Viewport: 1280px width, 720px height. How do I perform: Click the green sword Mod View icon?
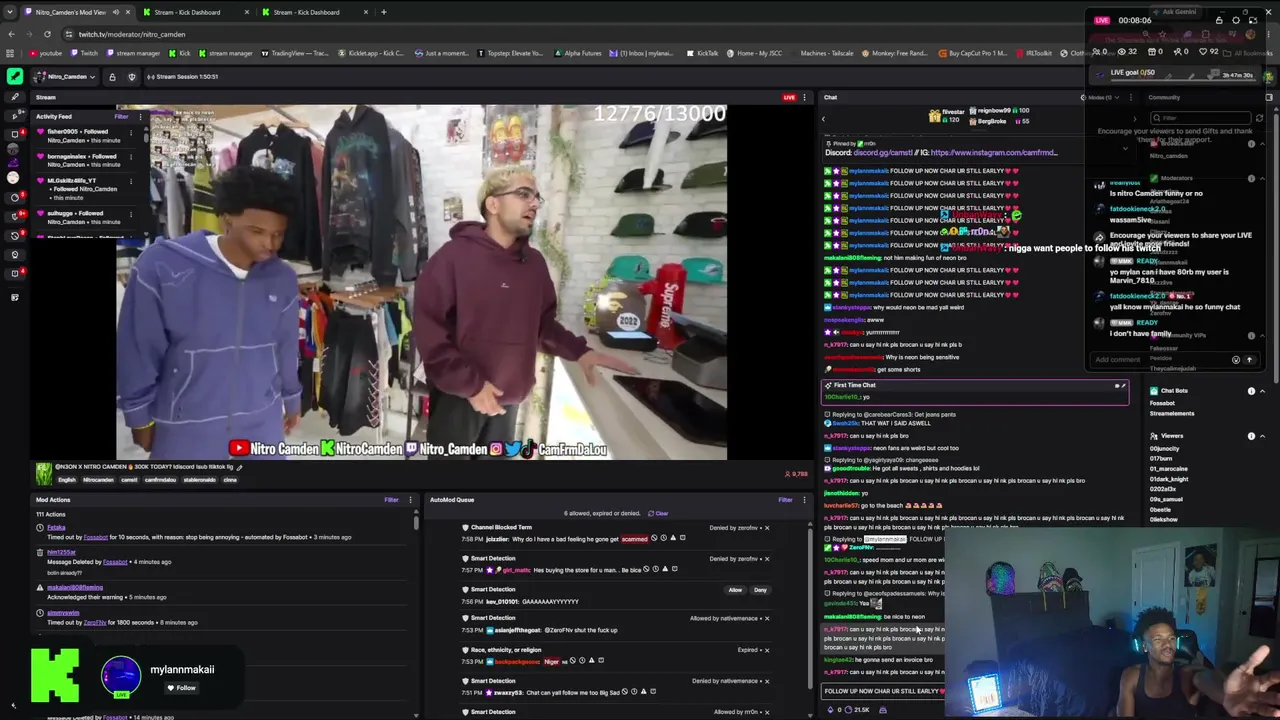(x=14, y=76)
